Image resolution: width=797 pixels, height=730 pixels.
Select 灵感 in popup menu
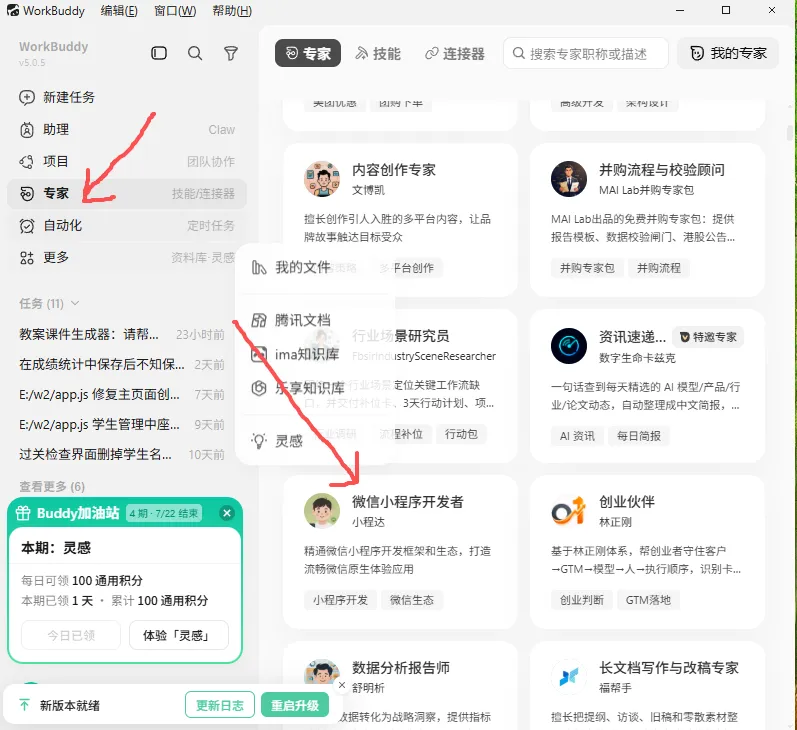click(315, 441)
